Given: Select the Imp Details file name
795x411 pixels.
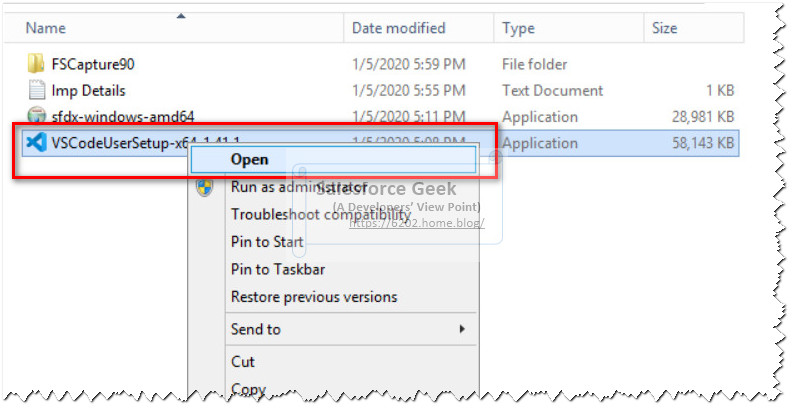Looking at the screenshot, I should [88, 91].
